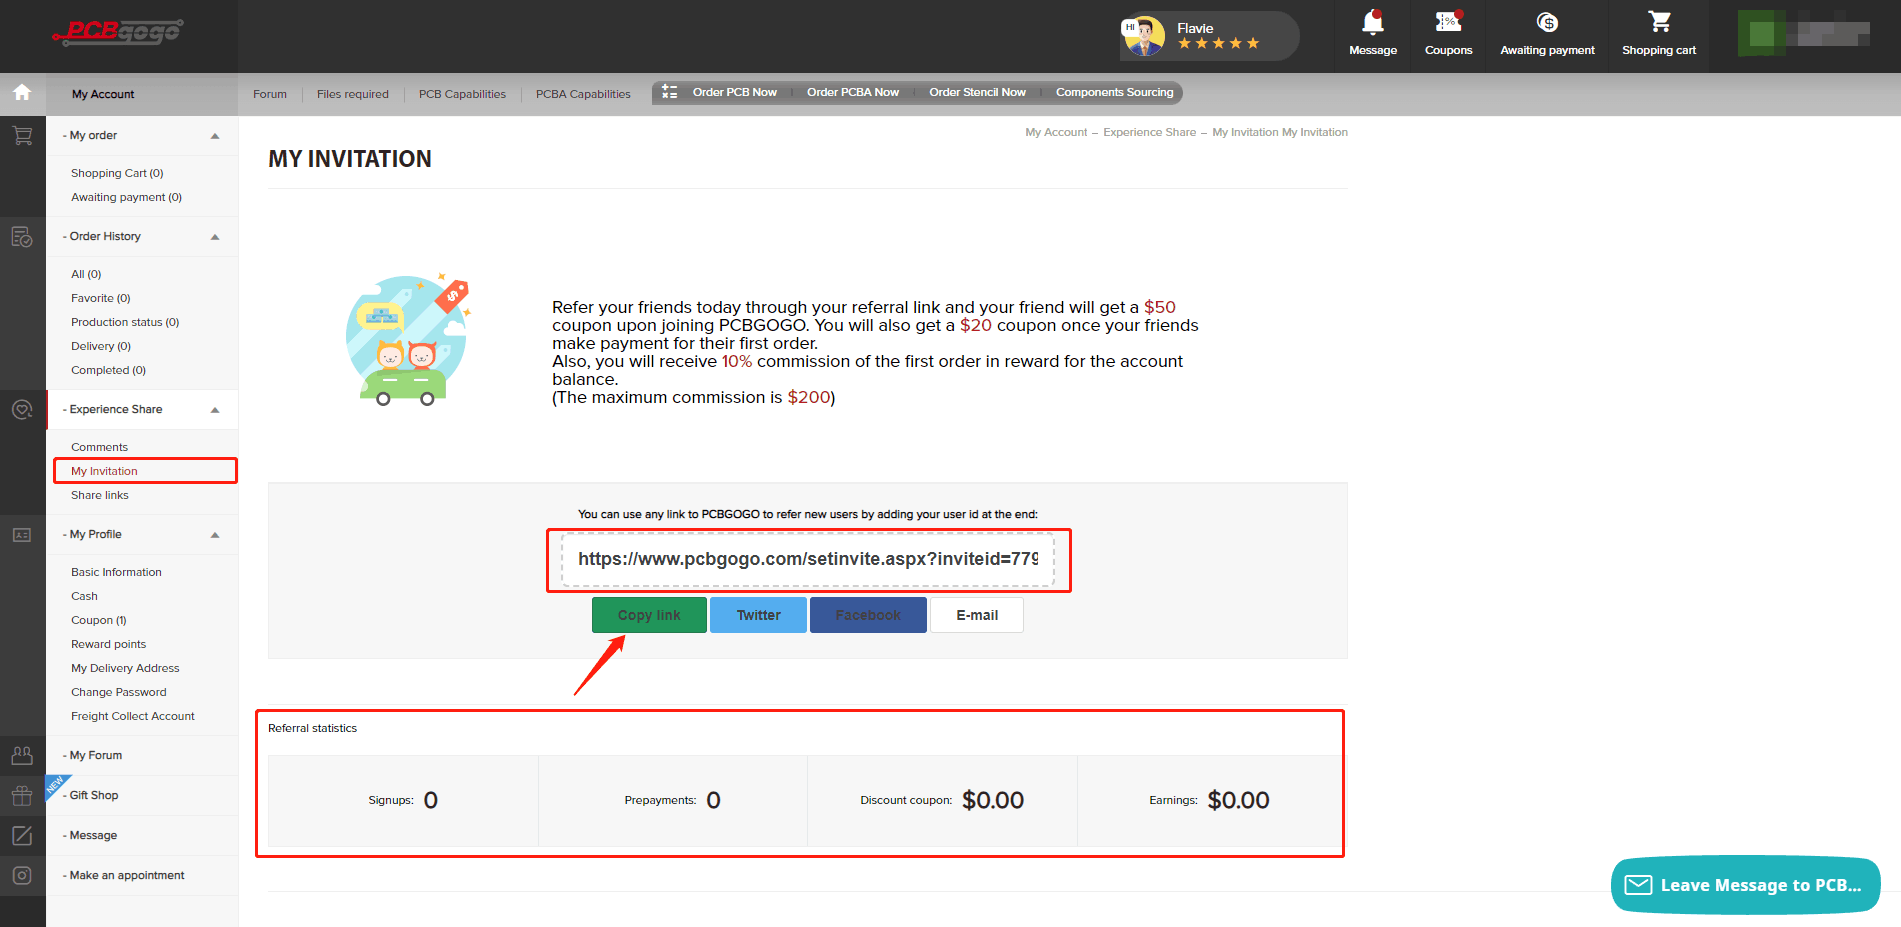Click the referral link input field

pos(808,559)
